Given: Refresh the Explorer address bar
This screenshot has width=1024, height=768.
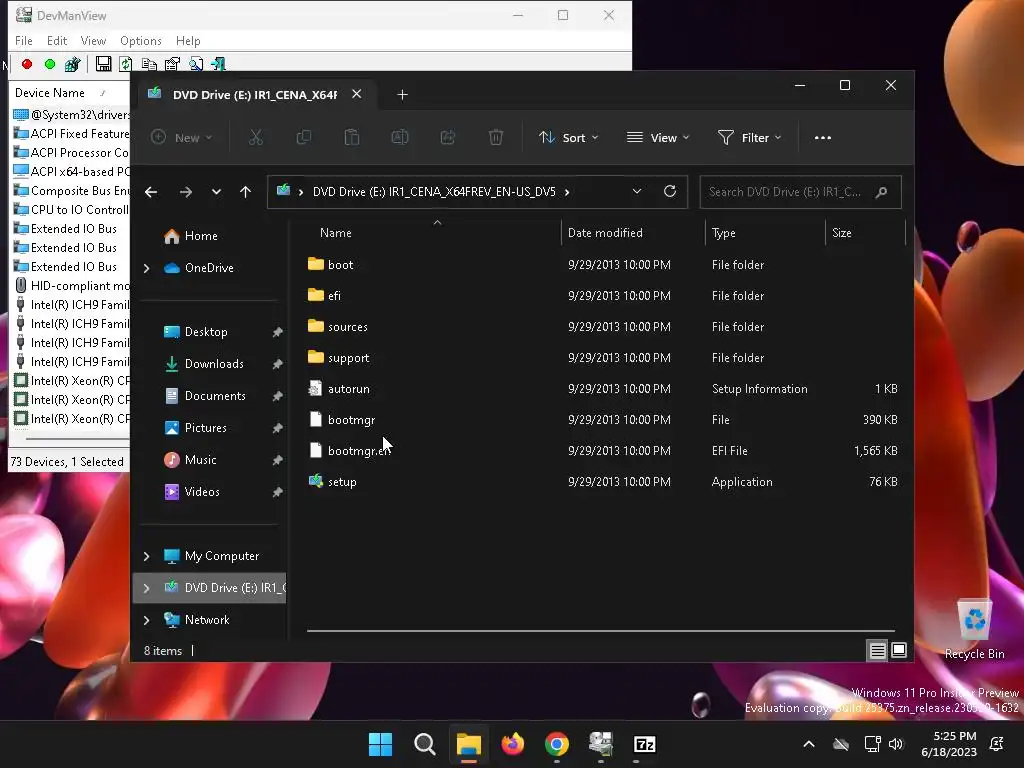Looking at the screenshot, I should 670,191.
